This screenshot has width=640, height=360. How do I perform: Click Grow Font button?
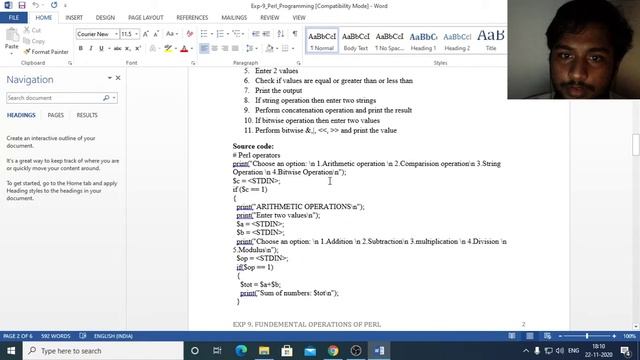point(146,34)
